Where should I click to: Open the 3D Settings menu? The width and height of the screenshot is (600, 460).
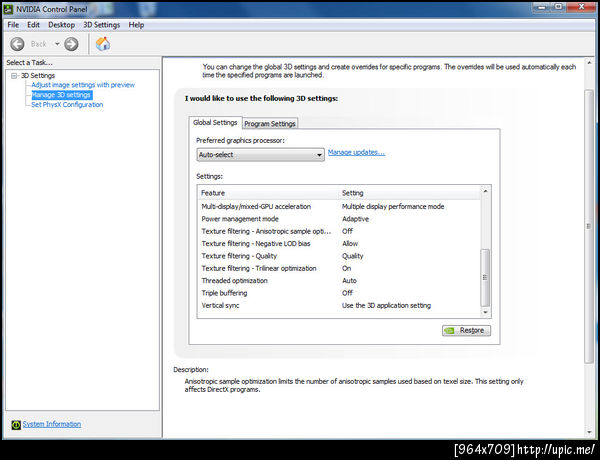101,25
